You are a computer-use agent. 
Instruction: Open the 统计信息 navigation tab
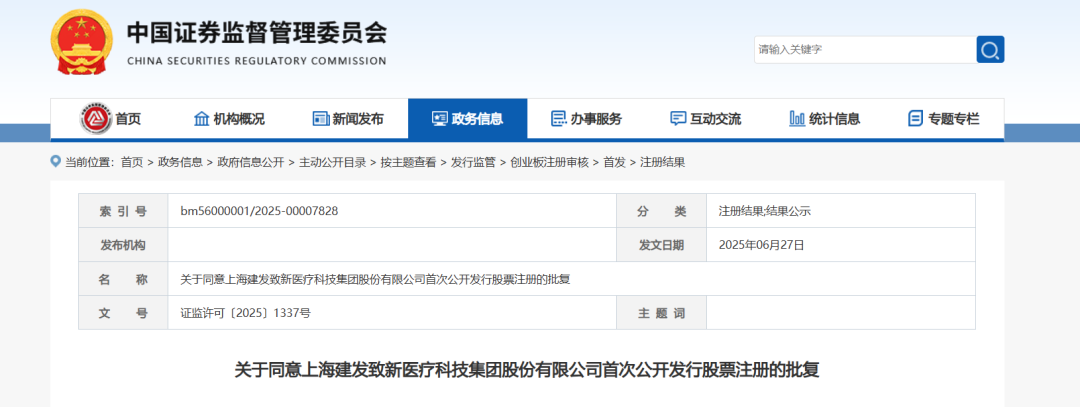825,118
